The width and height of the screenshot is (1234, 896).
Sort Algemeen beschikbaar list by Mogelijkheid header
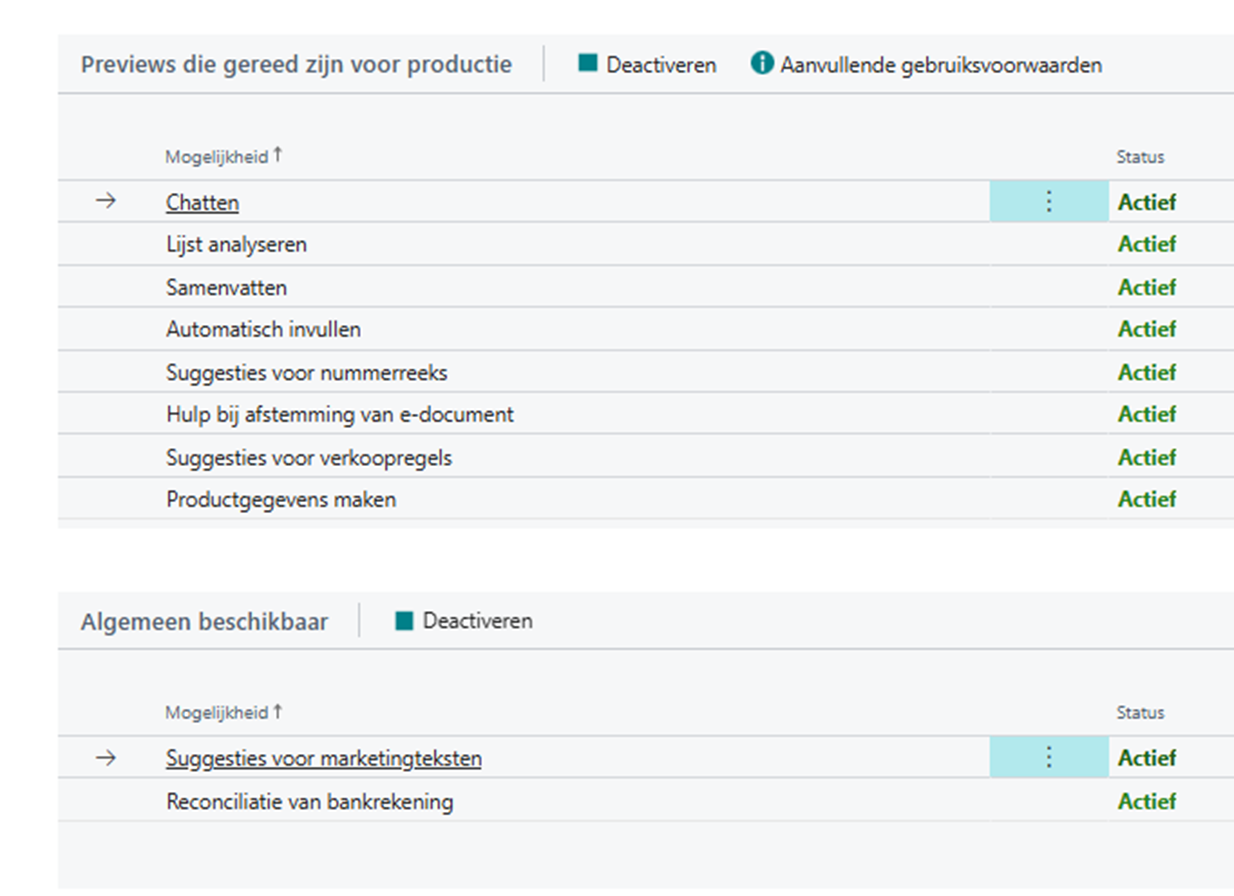218,713
